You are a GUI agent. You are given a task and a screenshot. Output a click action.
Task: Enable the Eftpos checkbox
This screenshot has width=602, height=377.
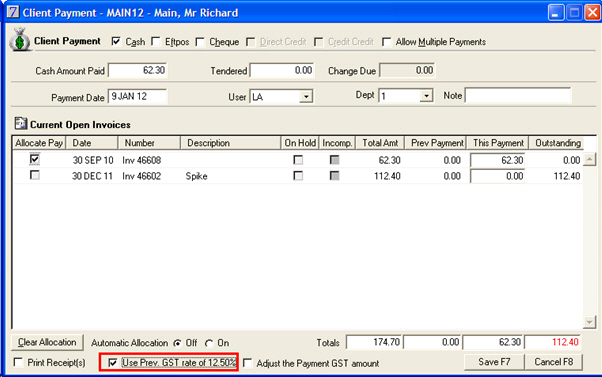click(155, 41)
